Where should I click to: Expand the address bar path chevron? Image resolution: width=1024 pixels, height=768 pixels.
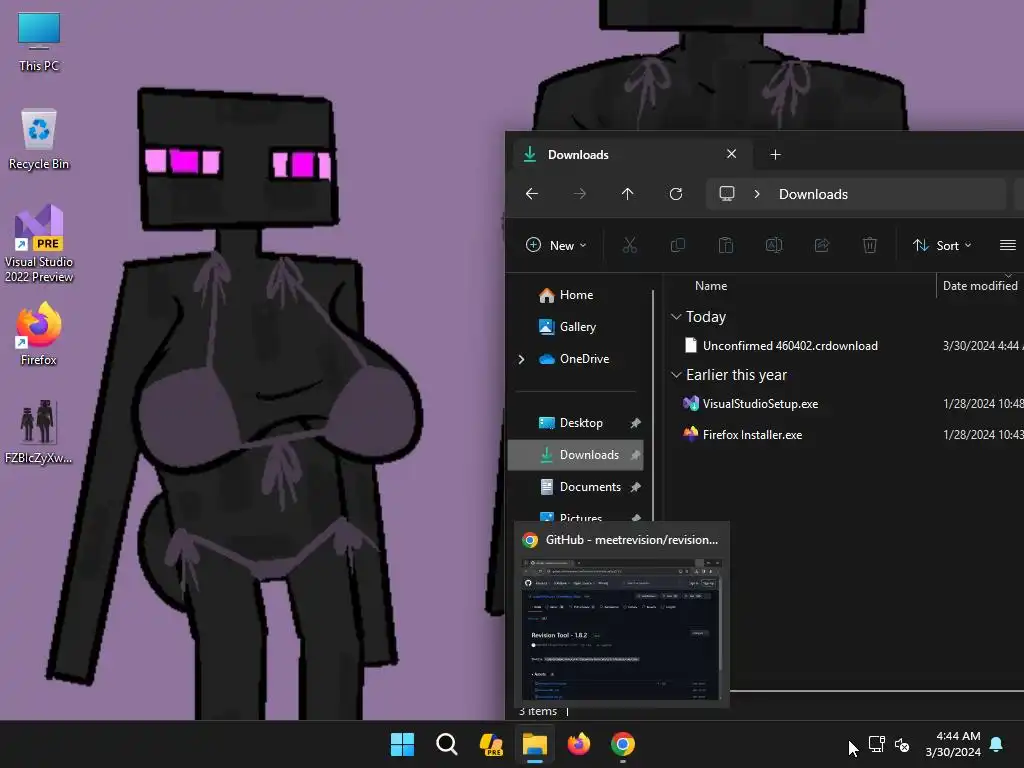(x=757, y=194)
